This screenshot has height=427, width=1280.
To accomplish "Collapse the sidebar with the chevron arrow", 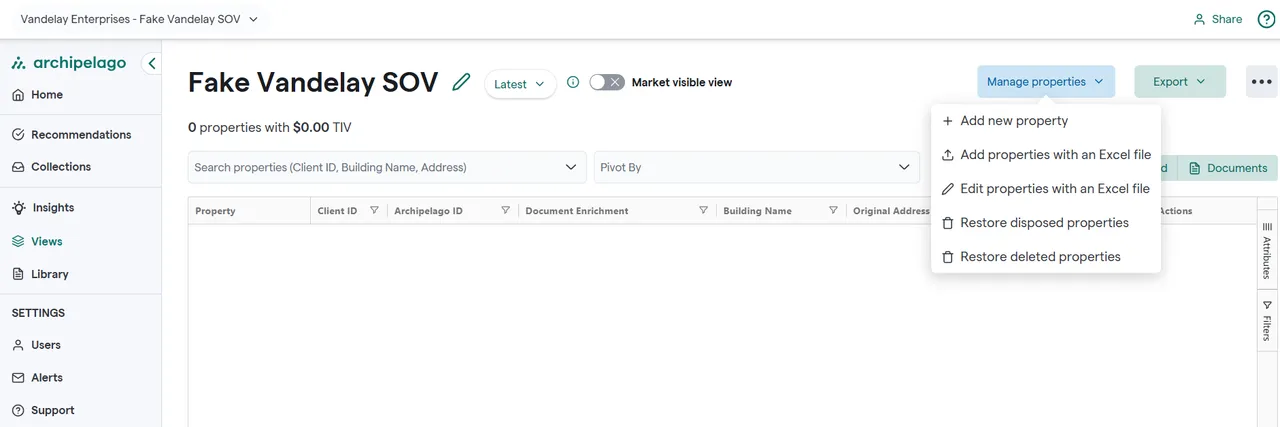I will click(x=152, y=63).
